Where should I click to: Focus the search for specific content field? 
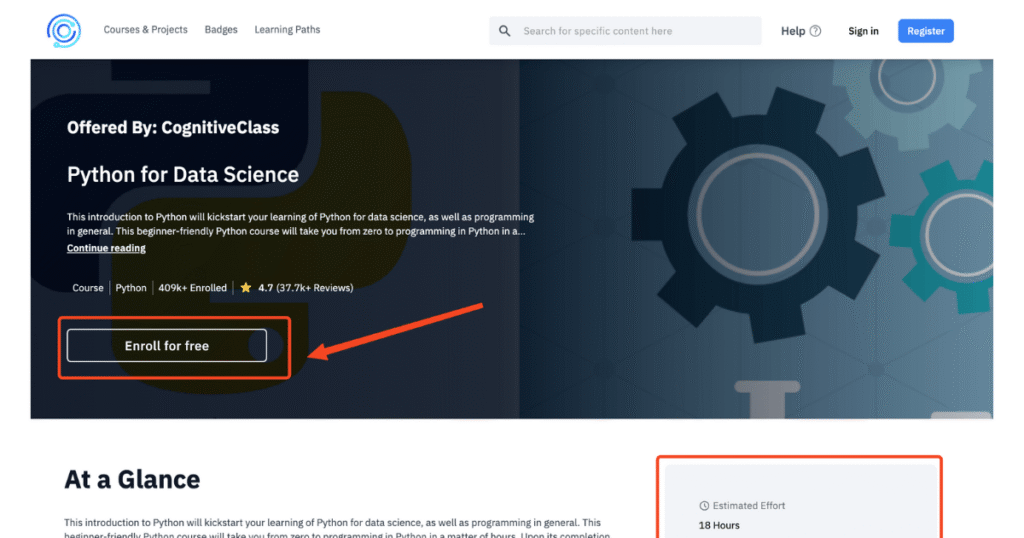(635, 31)
